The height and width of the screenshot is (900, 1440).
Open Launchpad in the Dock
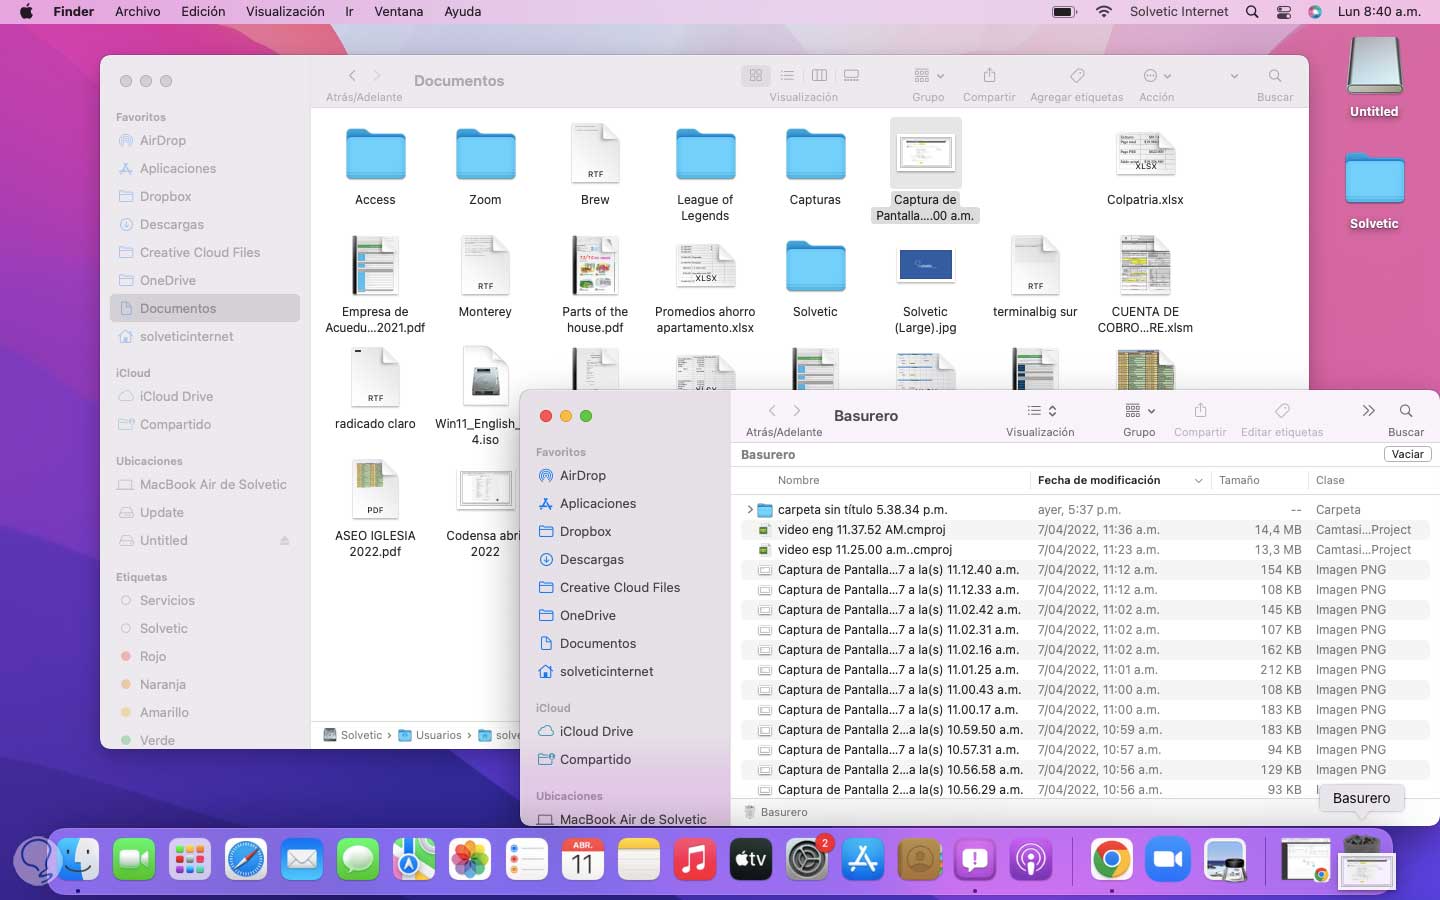pos(190,858)
